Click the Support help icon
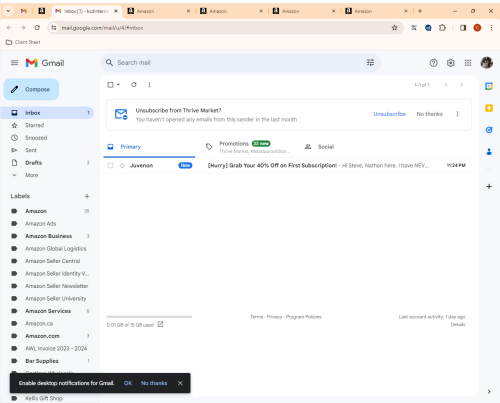This screenshot has height=403, width=500. tap(433, 63)
